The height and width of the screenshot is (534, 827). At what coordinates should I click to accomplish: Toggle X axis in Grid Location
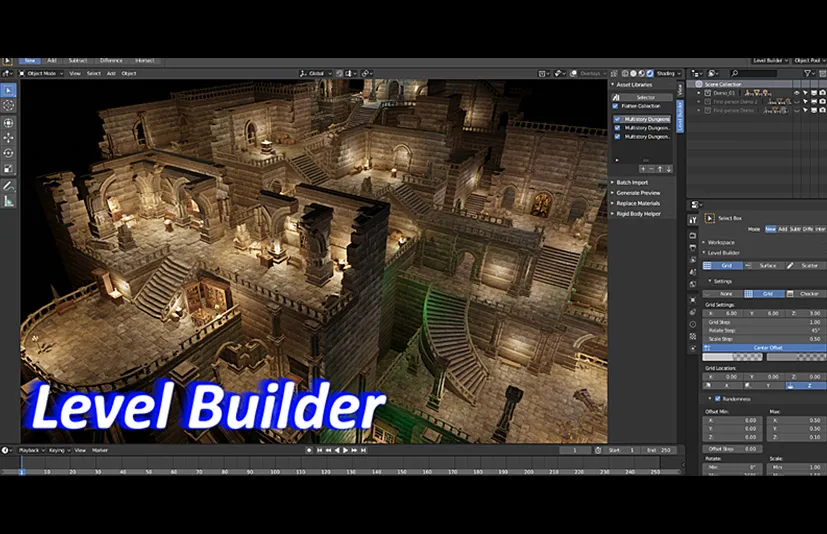pyautogui.click(x=723, y=386)
